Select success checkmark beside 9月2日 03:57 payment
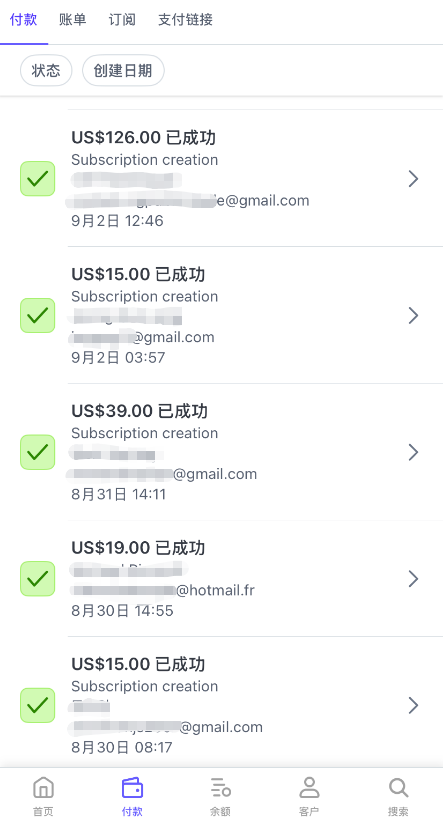The width and height of the screenshot is (443, 828). click(37, 315)
